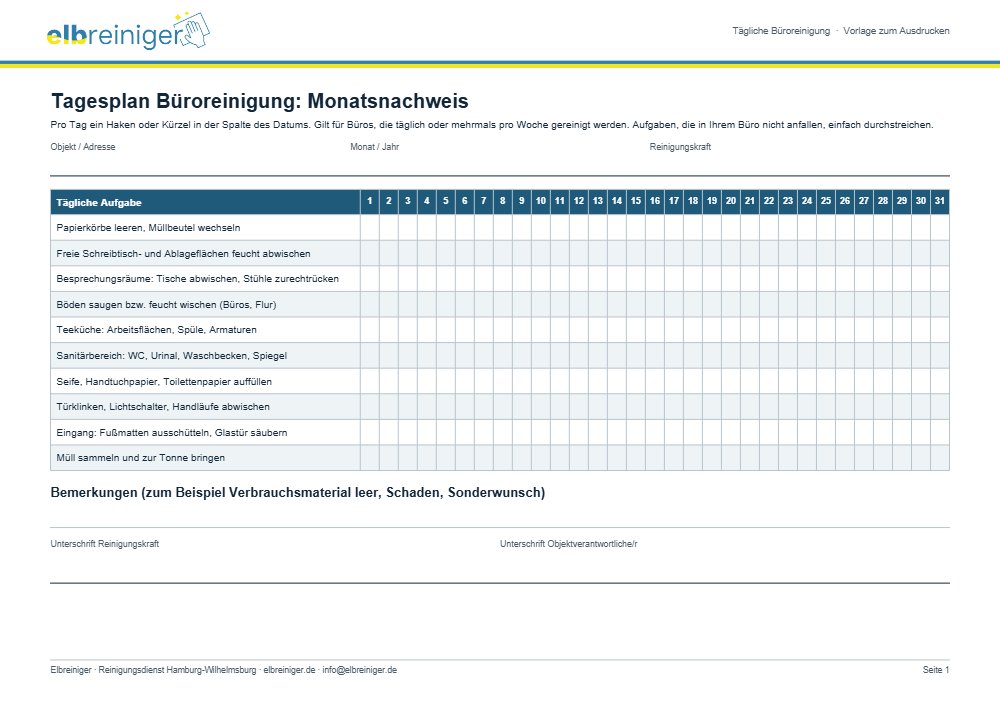Screen dimensions: 1000x707
Task: Click the row 'Eingang: Fußmatten ausschütteln, Glastür säubern'
Action: [x=500, y=432]
